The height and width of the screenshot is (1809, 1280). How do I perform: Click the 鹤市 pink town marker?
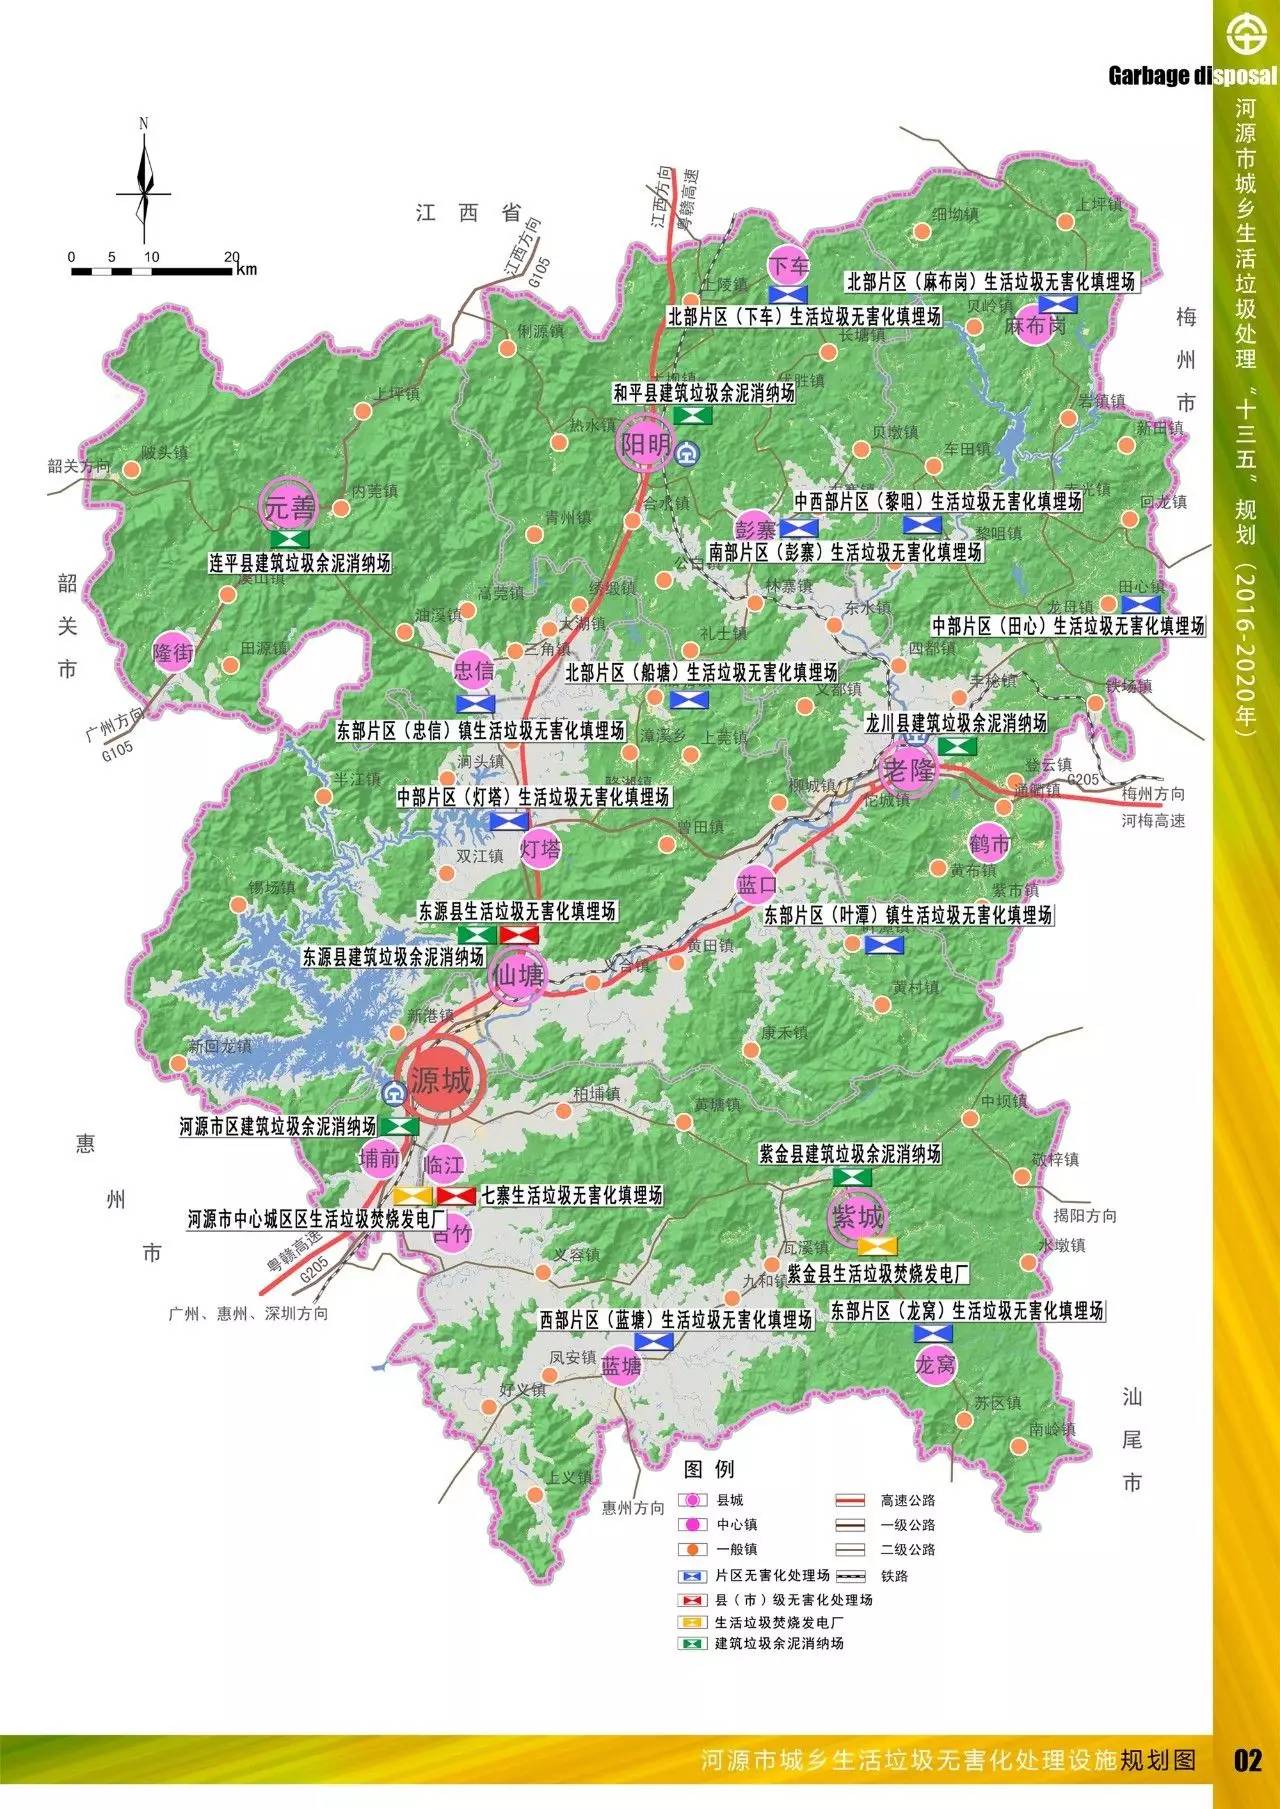[x=989, y=845]
